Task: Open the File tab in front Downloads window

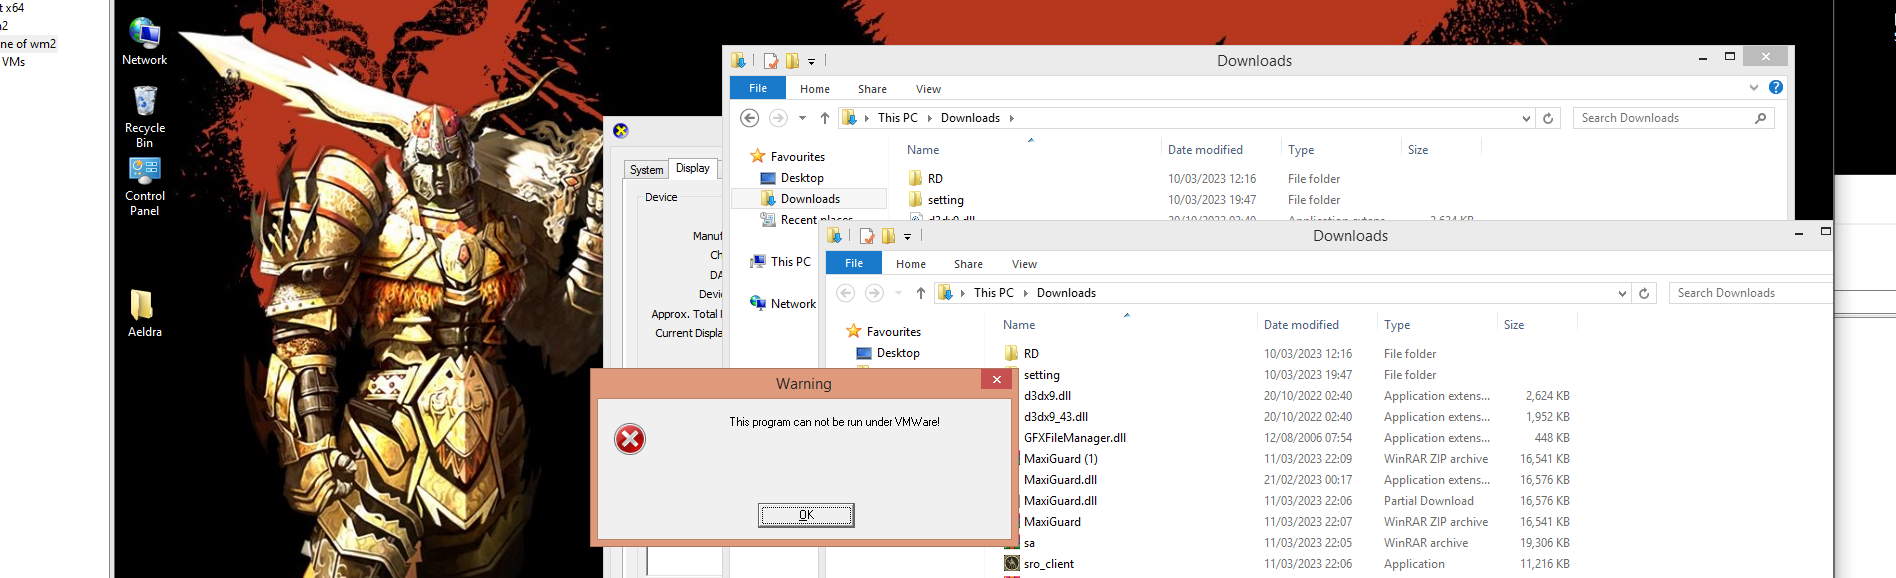Action: coord(854,263)
